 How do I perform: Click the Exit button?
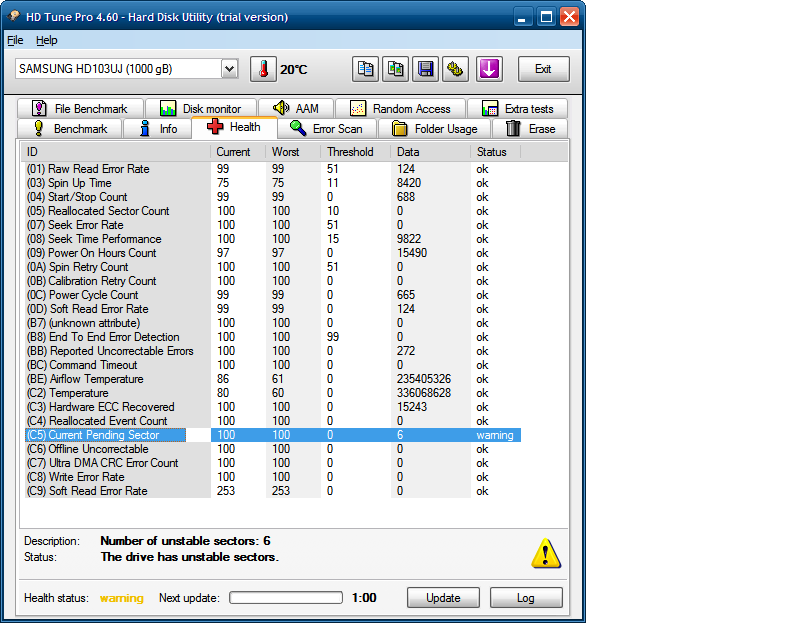pyautogui.click(x=543, y=69)
